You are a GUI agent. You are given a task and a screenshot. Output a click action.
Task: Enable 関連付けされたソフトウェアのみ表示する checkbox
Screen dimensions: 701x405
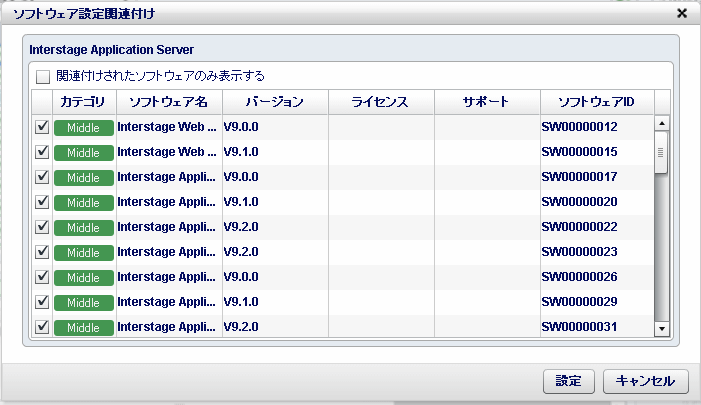pyautogui.click(x=43, y=76)
